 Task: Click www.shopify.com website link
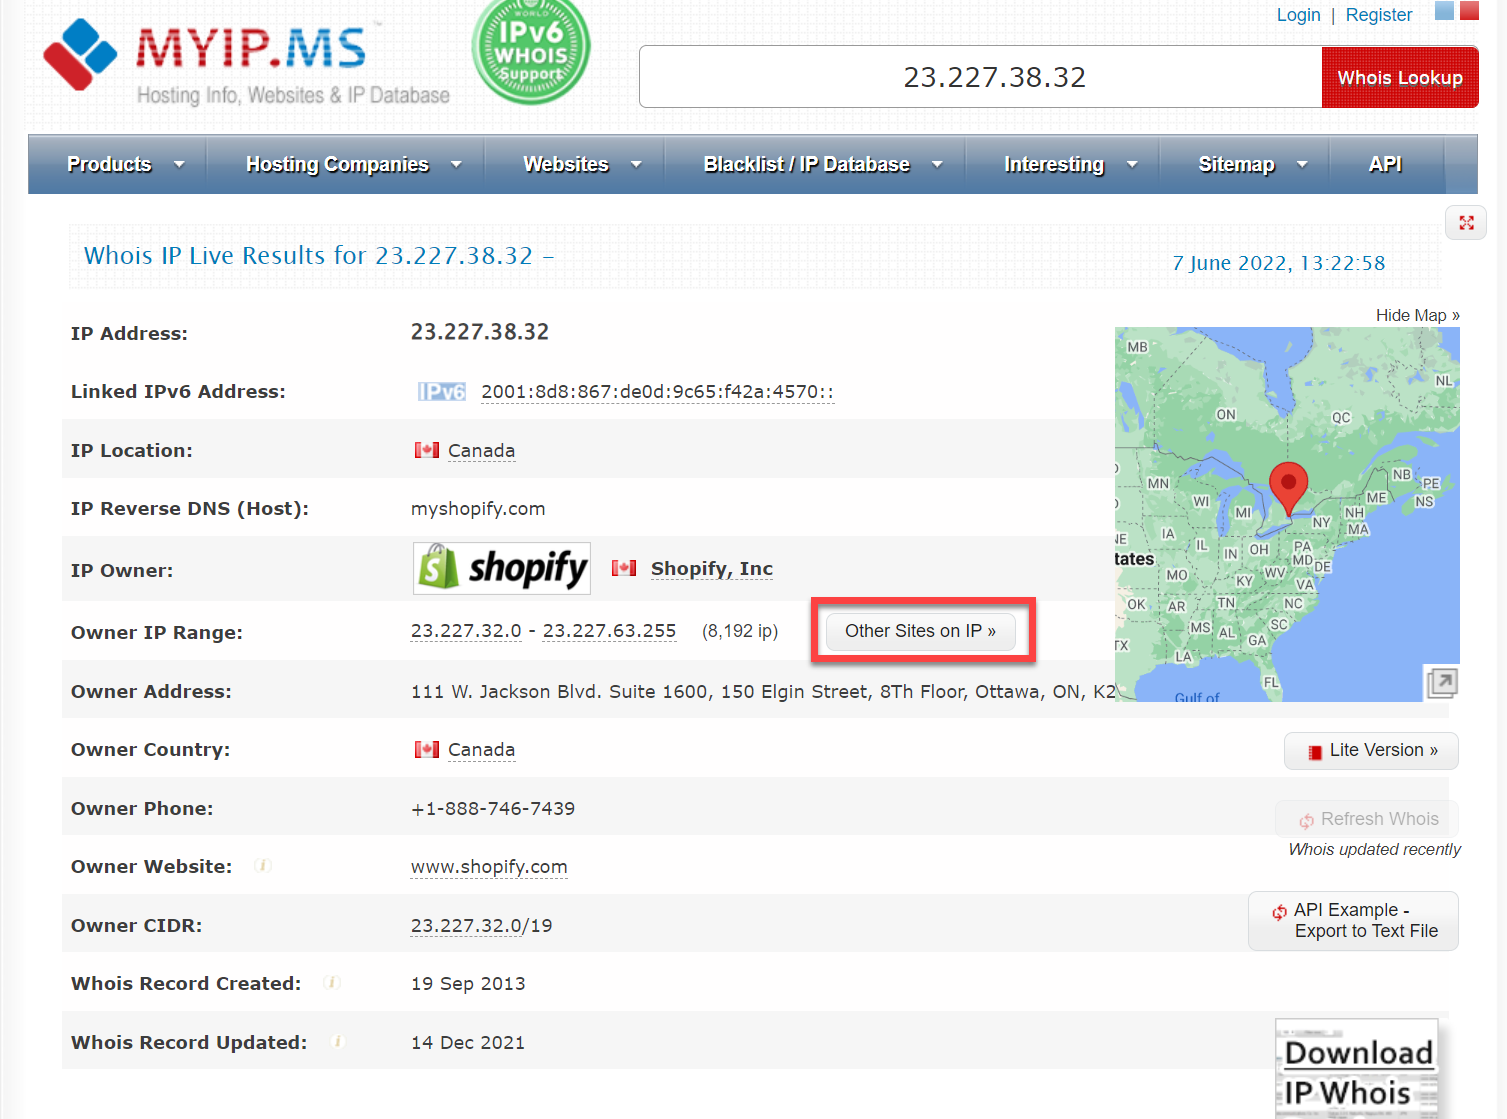click(x=489, y=867)
